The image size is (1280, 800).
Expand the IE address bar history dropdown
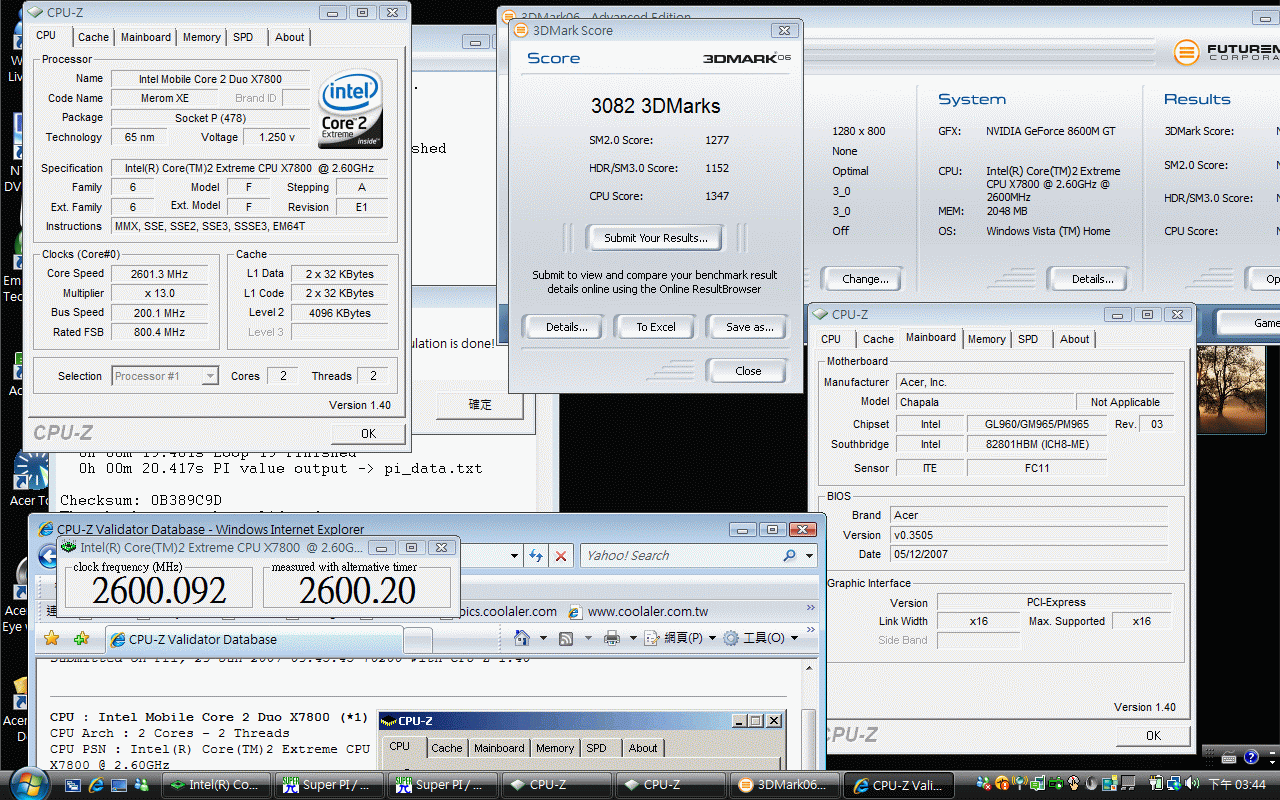(x=515, y=556)
